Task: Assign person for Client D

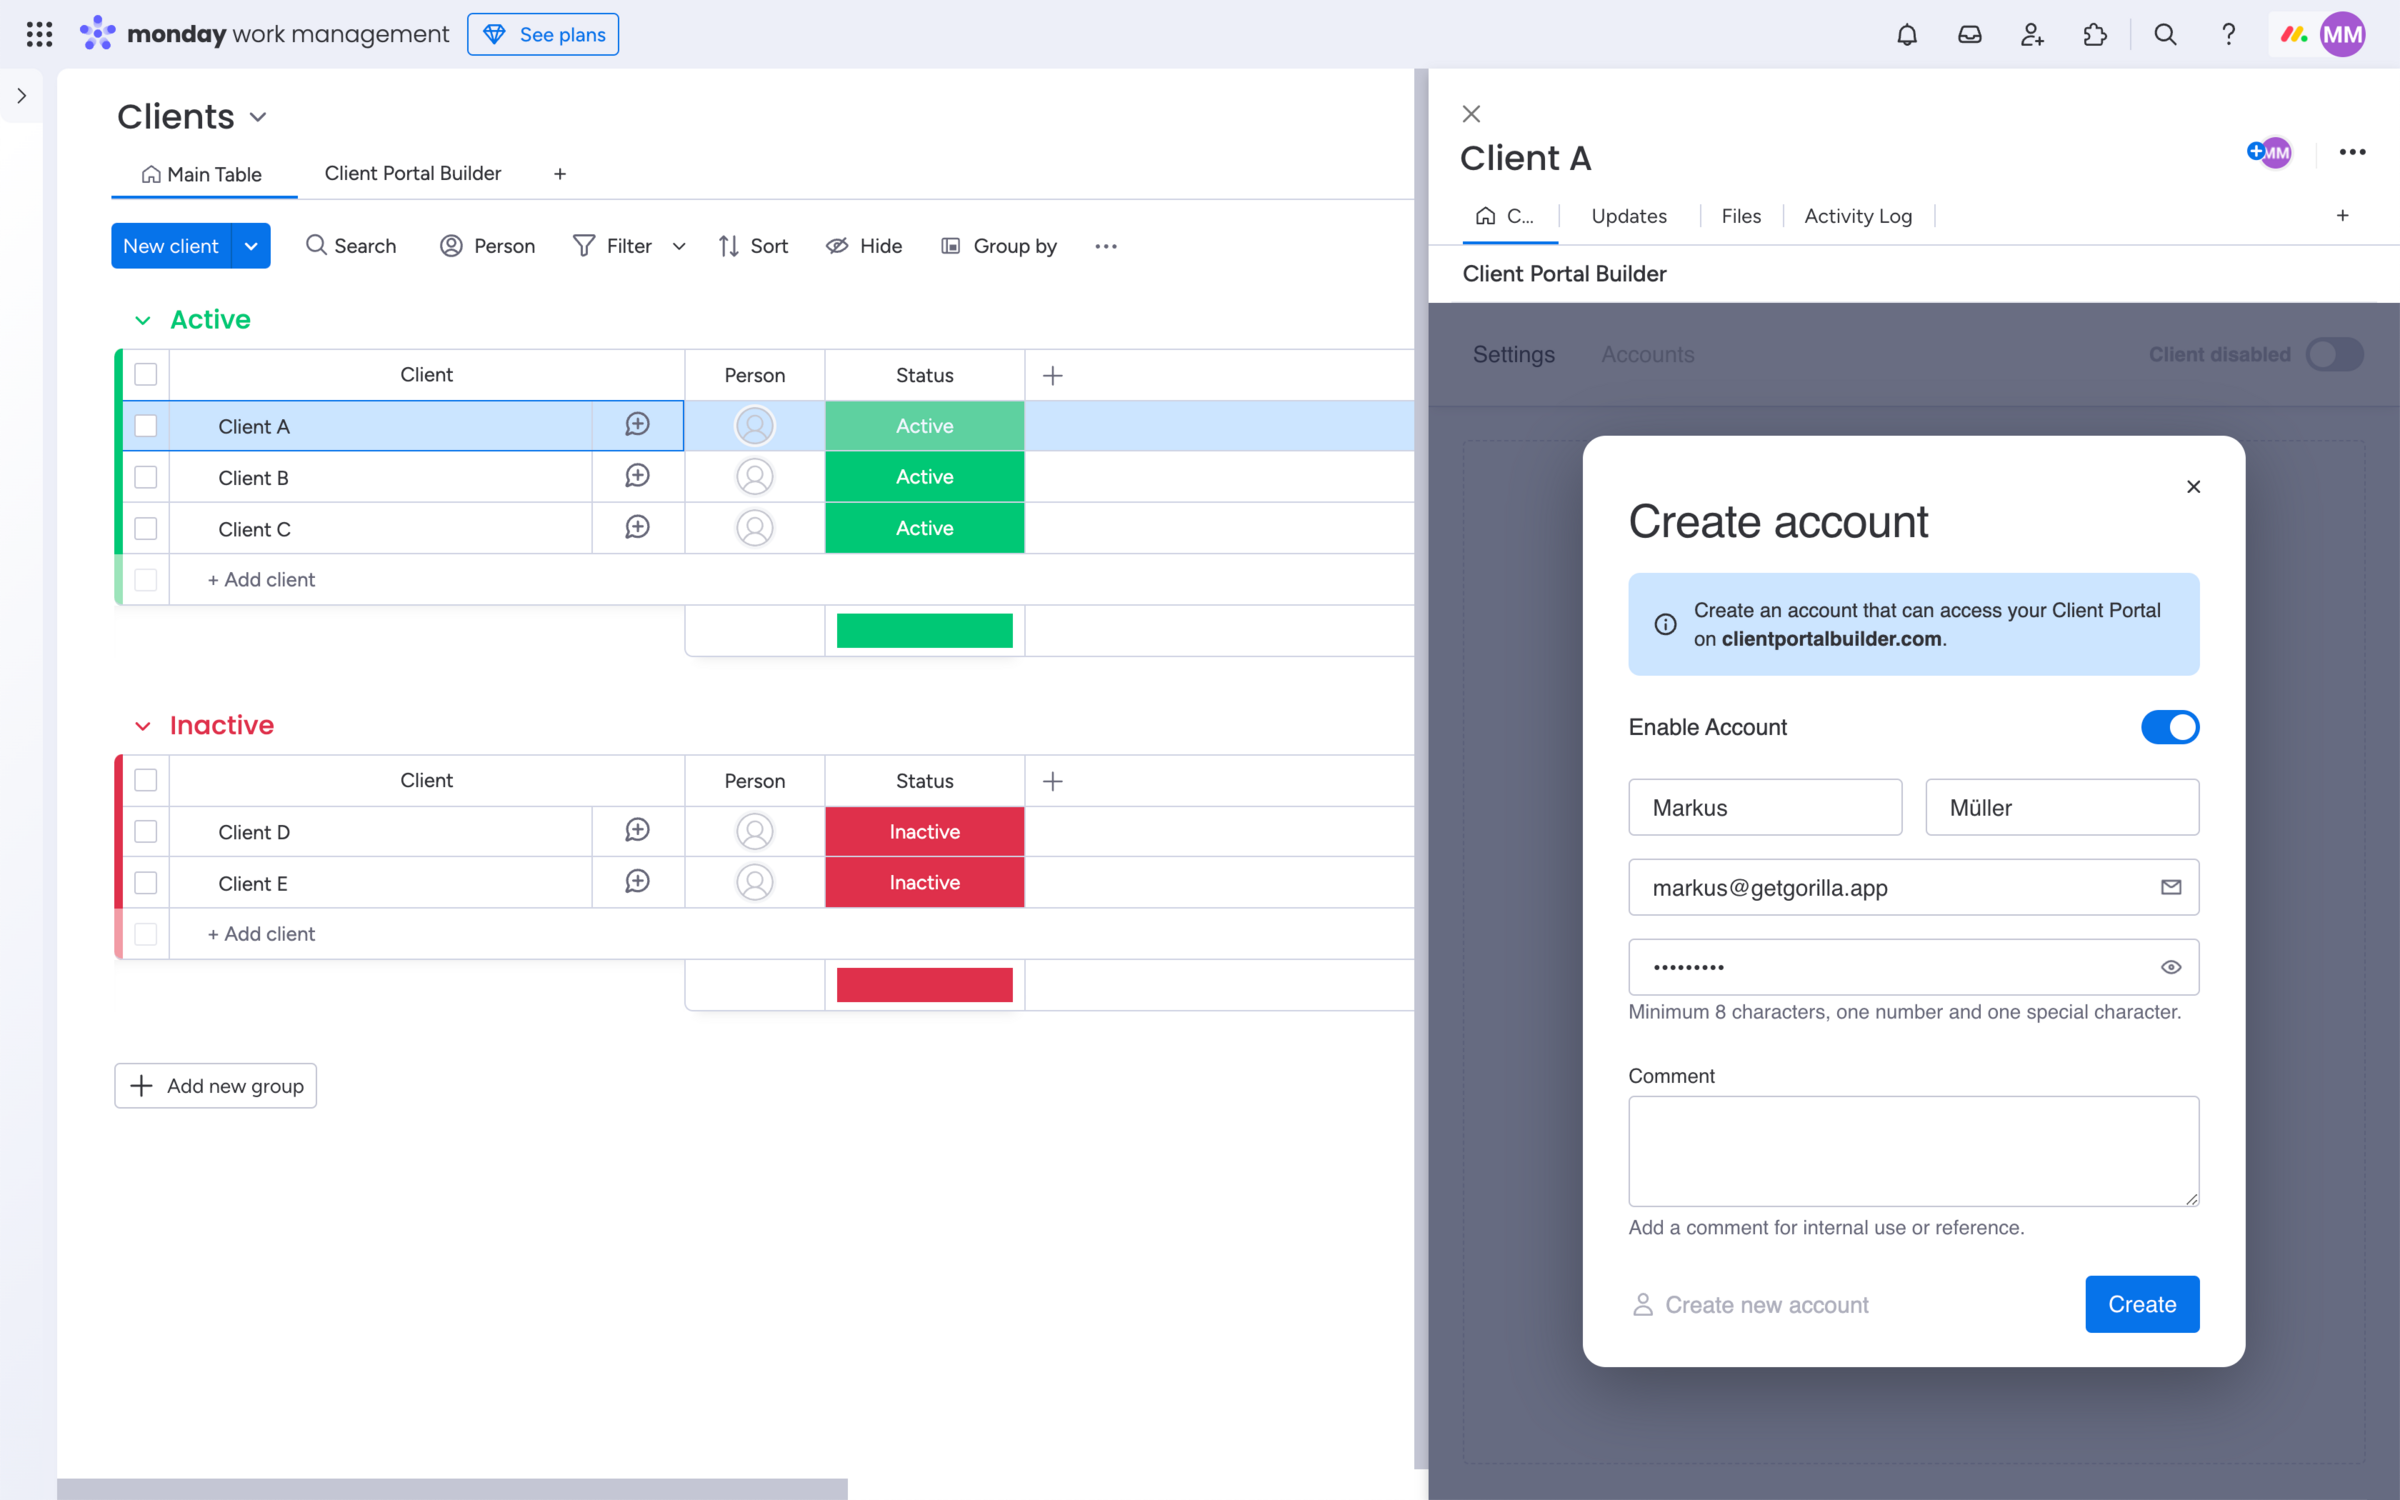Action: 754,831
